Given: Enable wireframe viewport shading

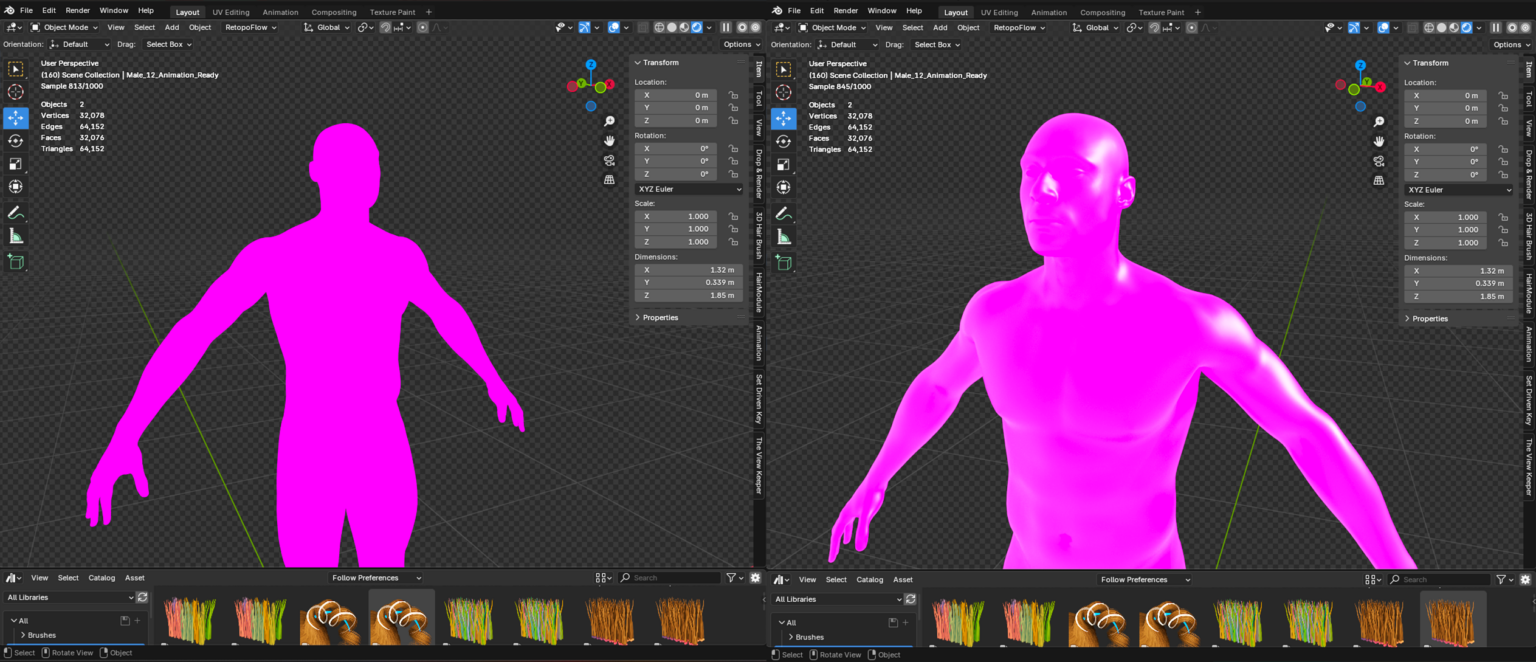Looking at the screenshot, I should (x=658, y=27).
